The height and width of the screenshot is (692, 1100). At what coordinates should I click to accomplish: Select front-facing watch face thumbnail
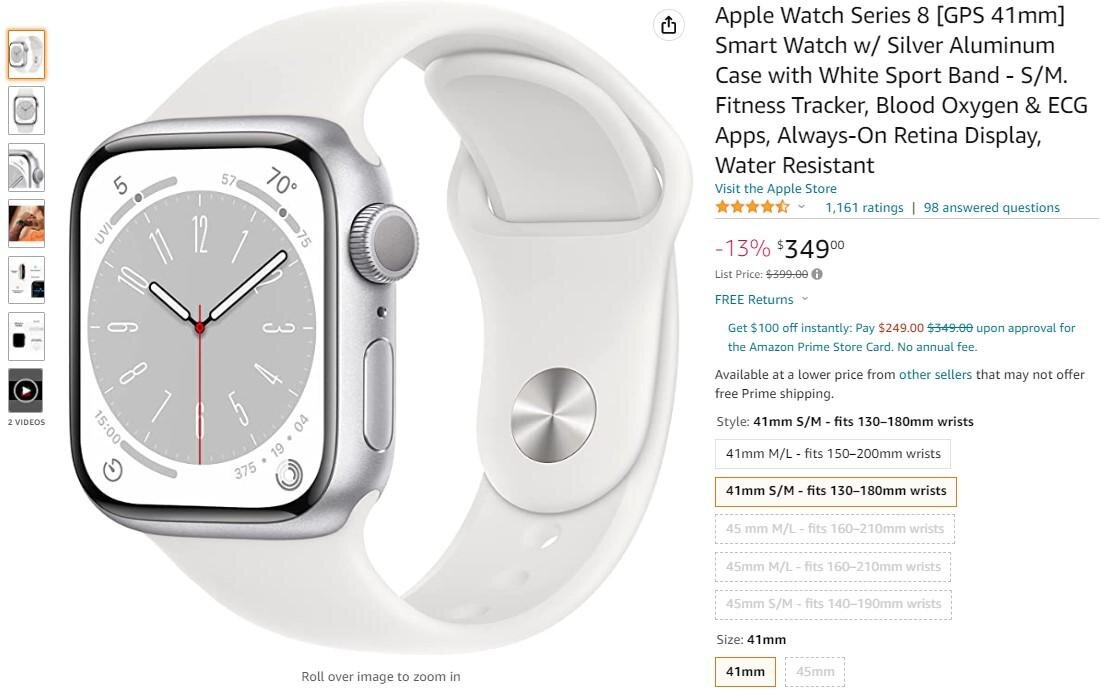27,110
